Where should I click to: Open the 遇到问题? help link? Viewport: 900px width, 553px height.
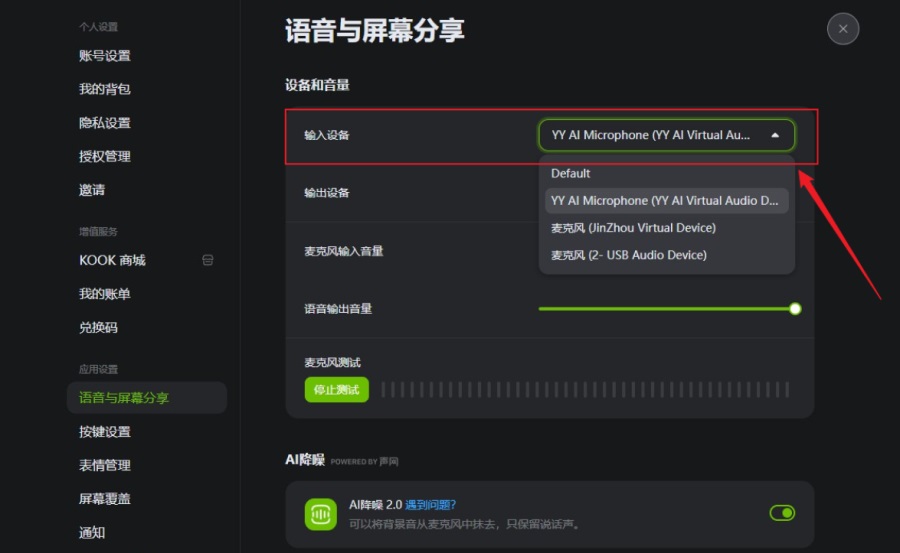click(430, 505)
